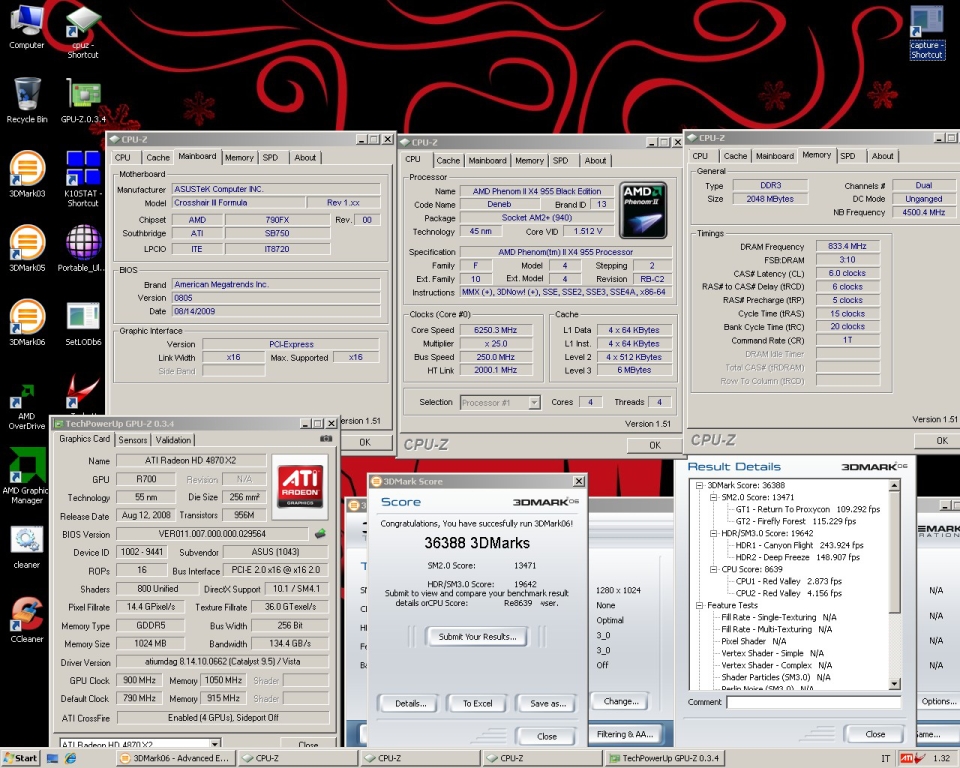Open the Start menu

coord(20,758)
